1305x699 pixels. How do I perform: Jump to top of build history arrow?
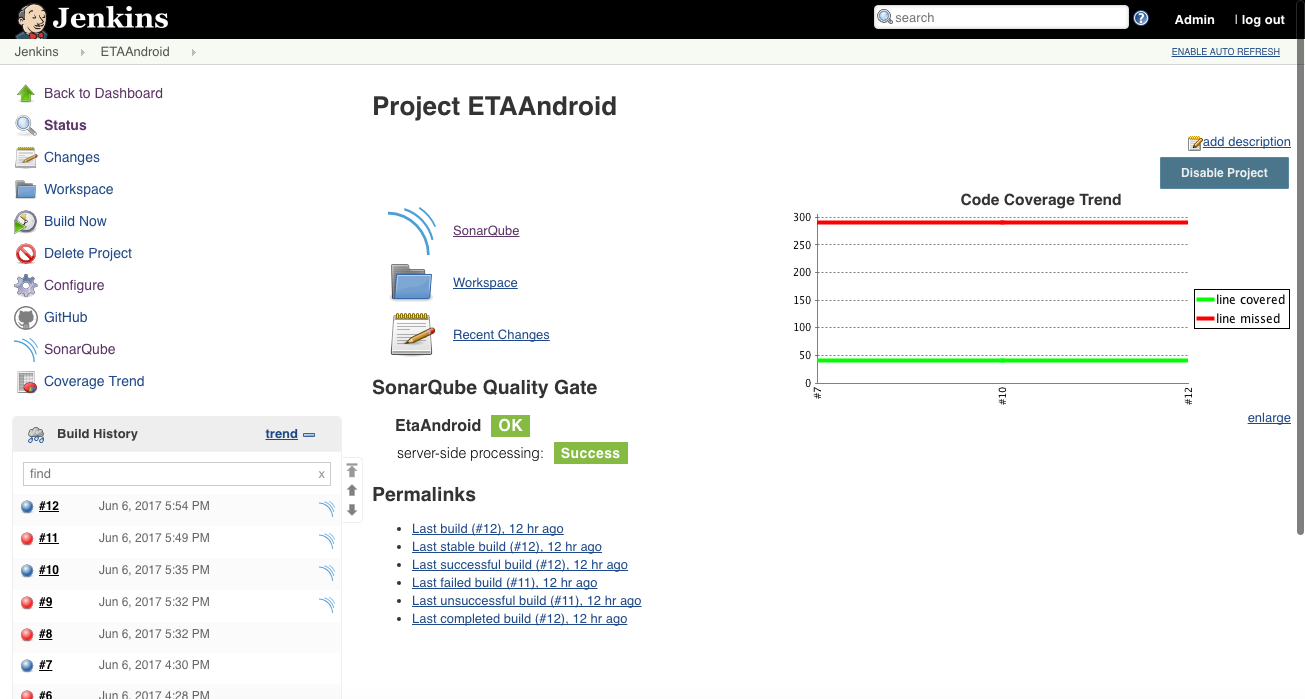(x=352, y=470)
